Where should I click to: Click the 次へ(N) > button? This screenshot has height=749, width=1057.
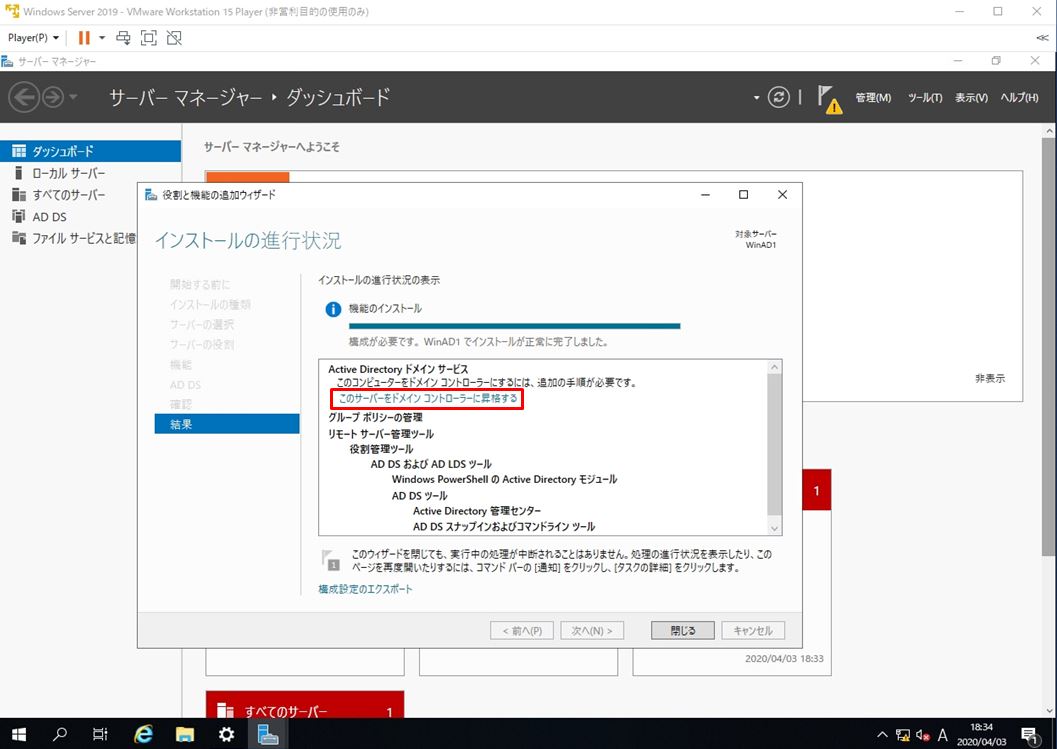pos(592,630)
